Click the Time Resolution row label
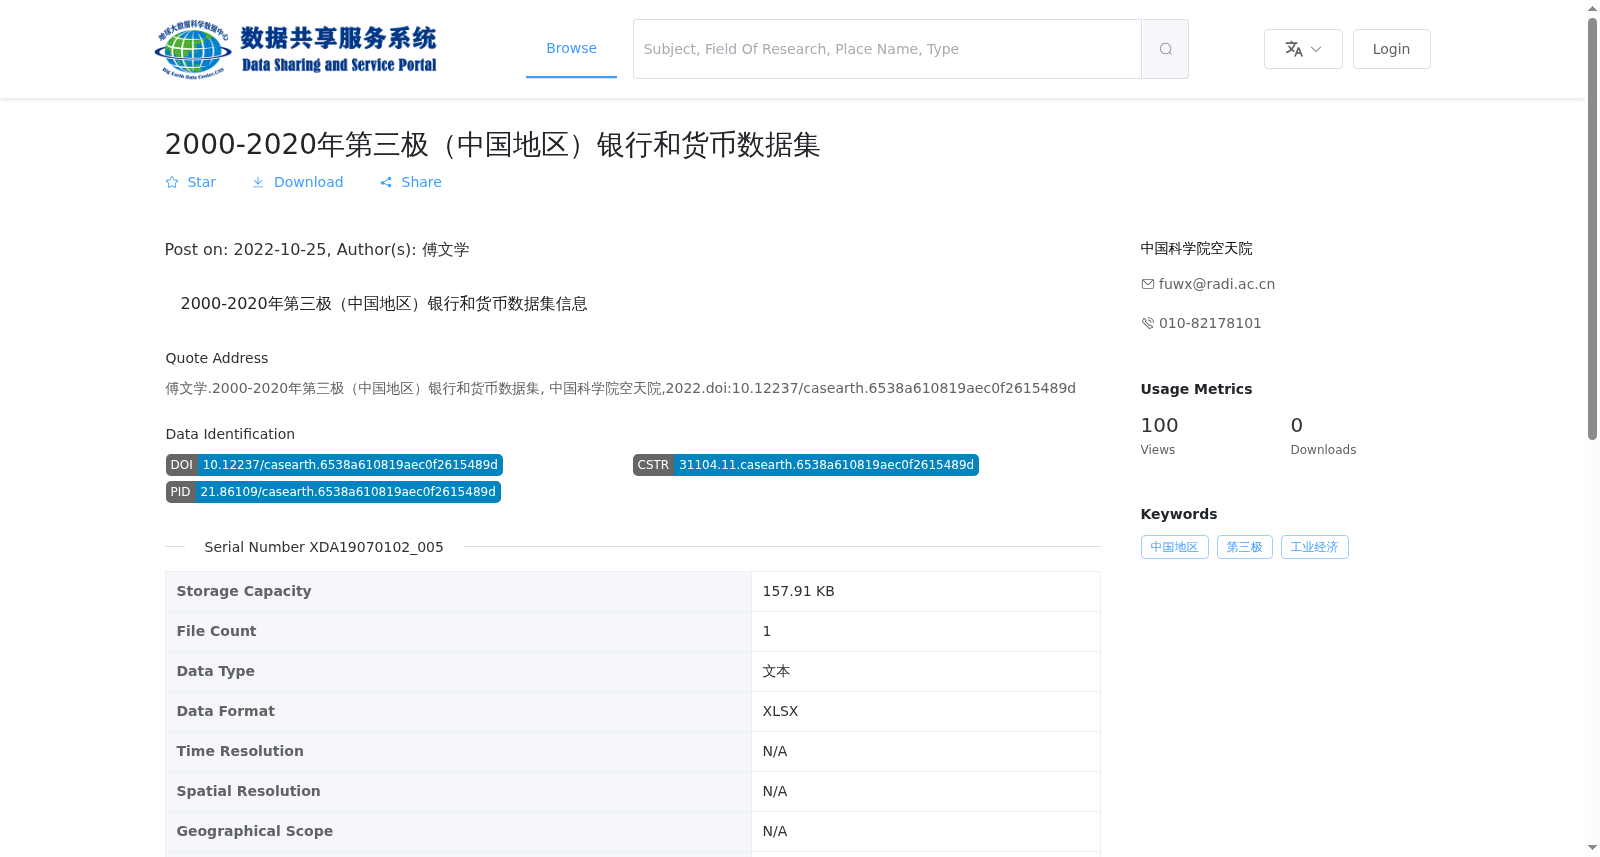The height and width of the screenshot is (857, 1600). [x=240, y=751]
